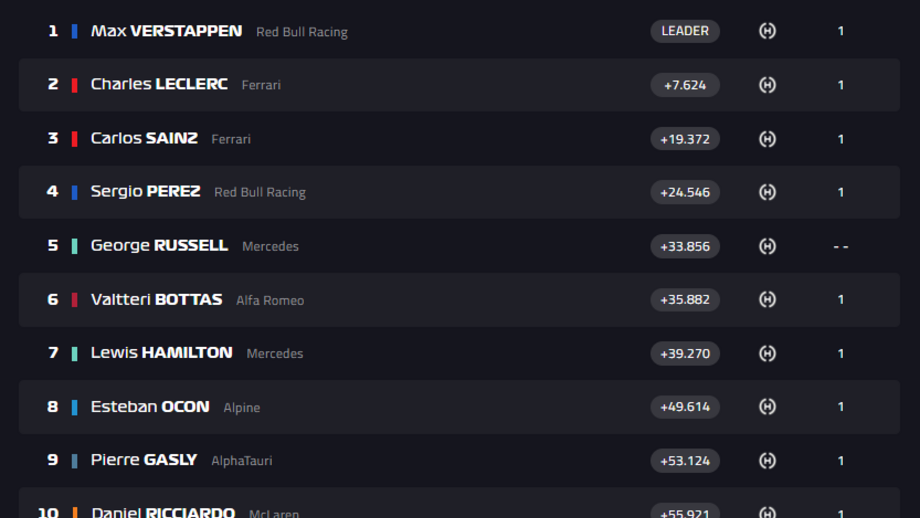920x518 pixels.
Task: Click the +7.624 gap pill
Action: (685, 85)
